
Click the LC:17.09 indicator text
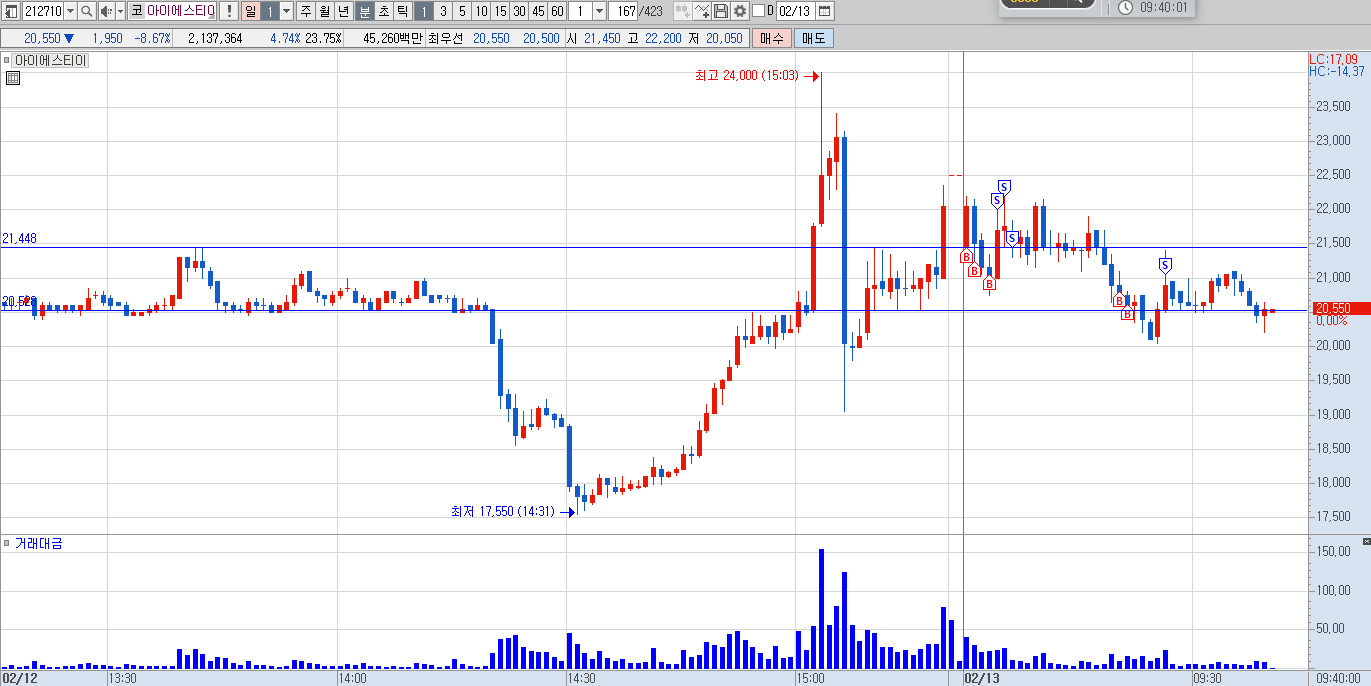pos(1334,59)
